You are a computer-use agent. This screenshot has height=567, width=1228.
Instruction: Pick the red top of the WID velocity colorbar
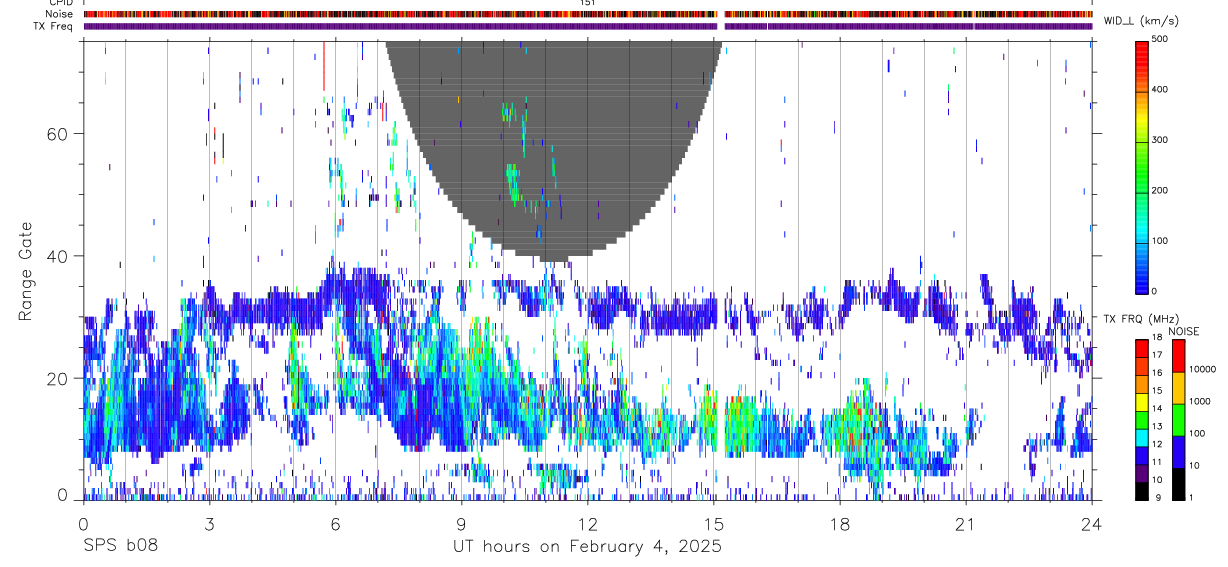(x=1143, y=55)
